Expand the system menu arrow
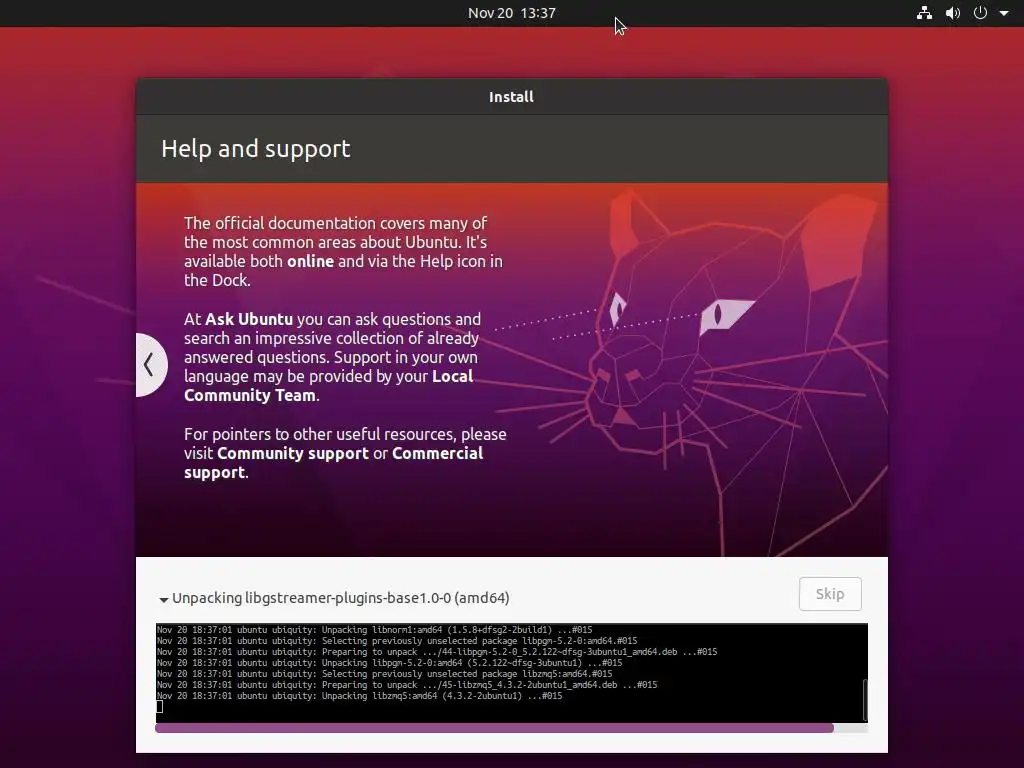This screenshot has width=1024, height=768. [1004, 13]
